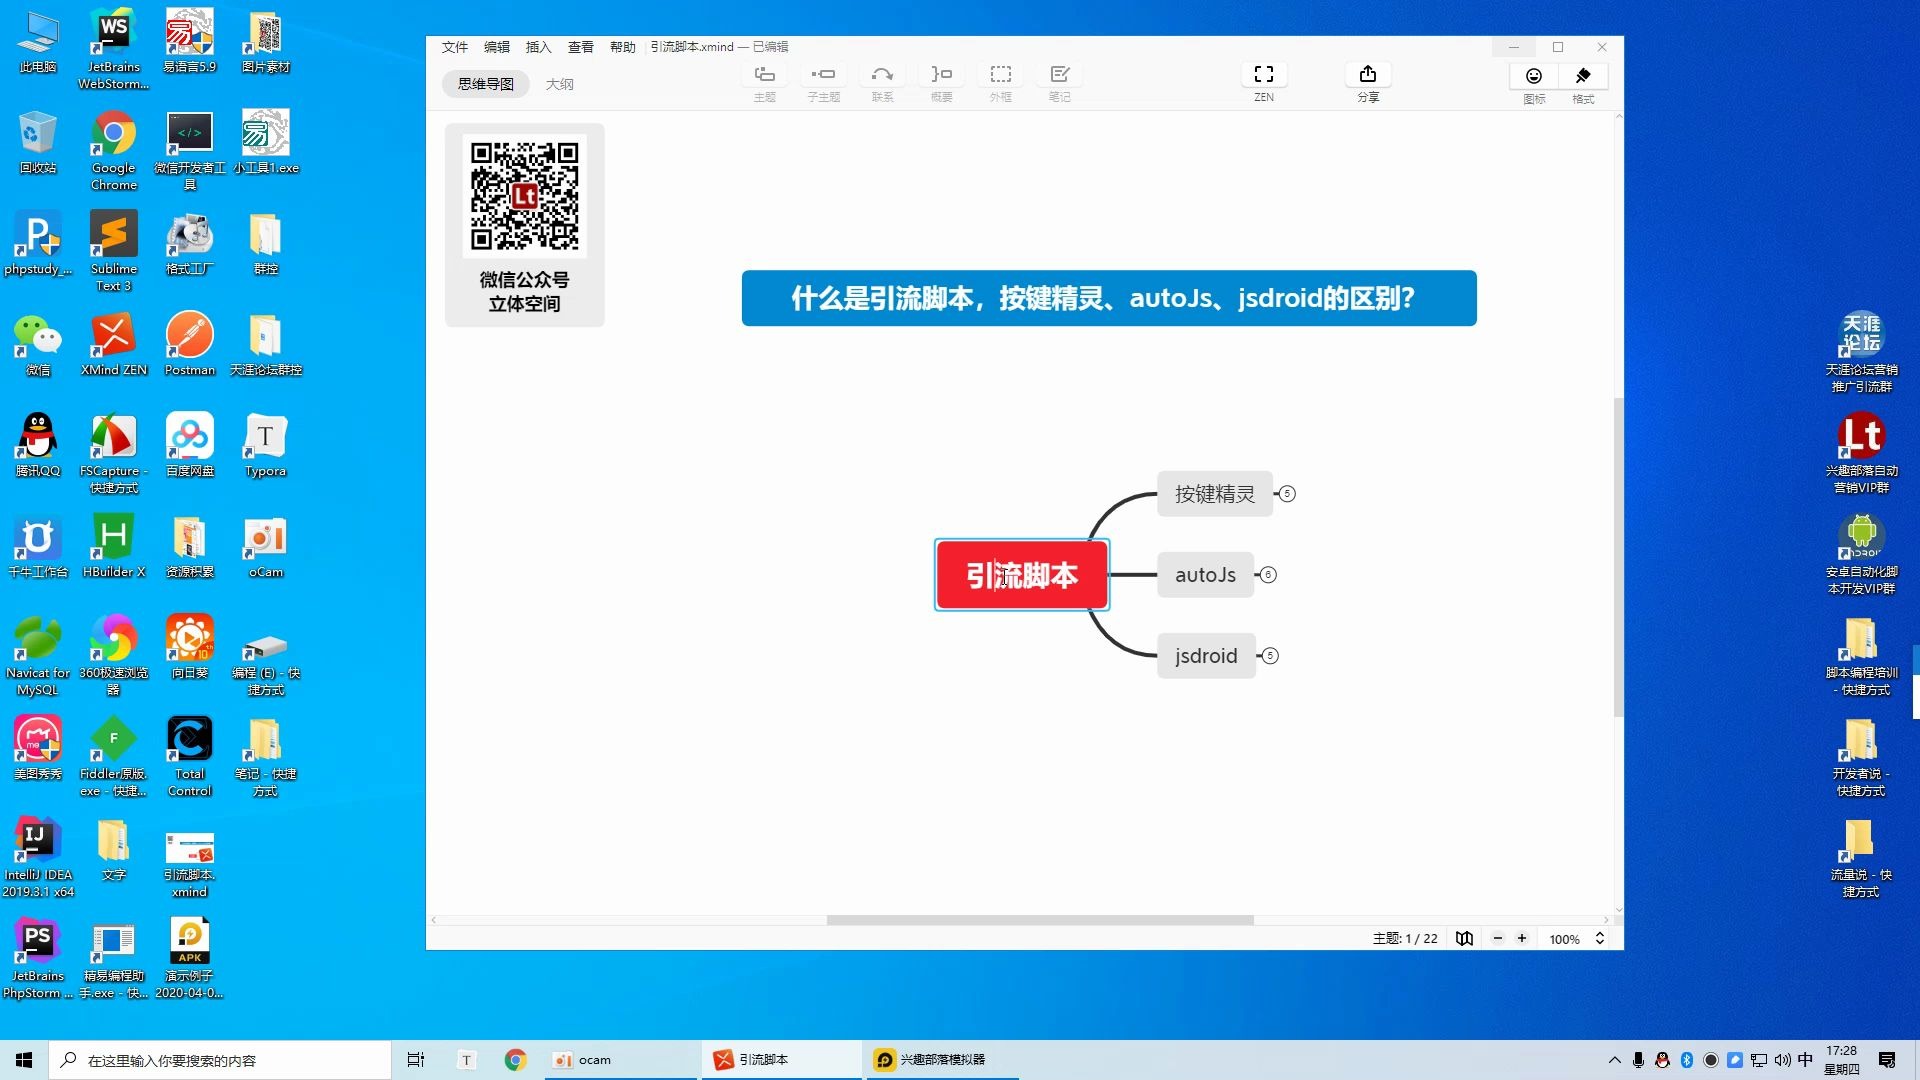Click the volume icon in system tray
Screen dimensions: 1920x1080
click(1782, 1060)
